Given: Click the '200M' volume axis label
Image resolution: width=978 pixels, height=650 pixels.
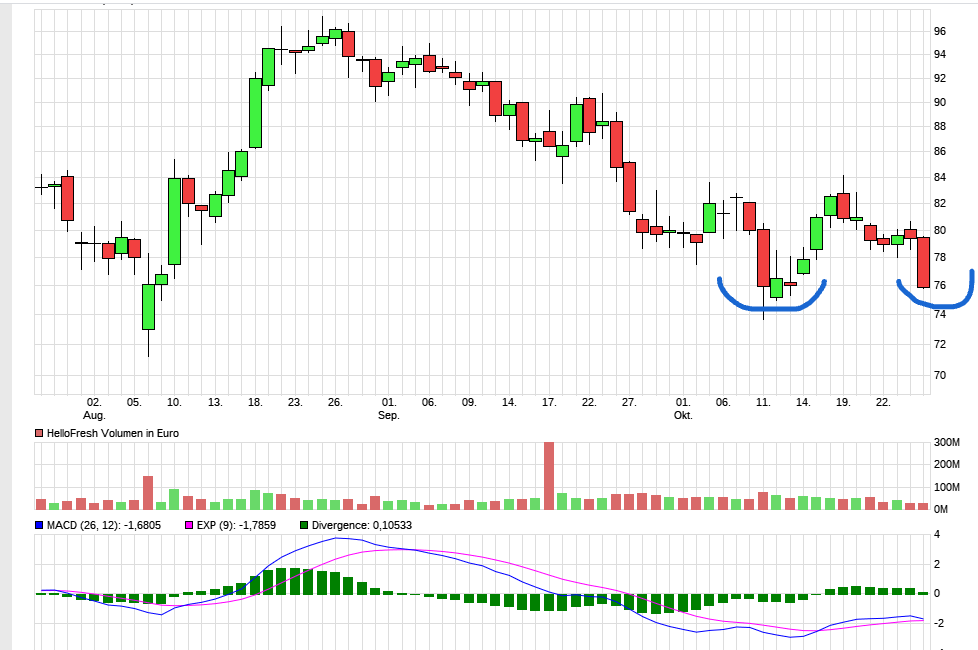Looking at the screenshot, I should point(947,464).
